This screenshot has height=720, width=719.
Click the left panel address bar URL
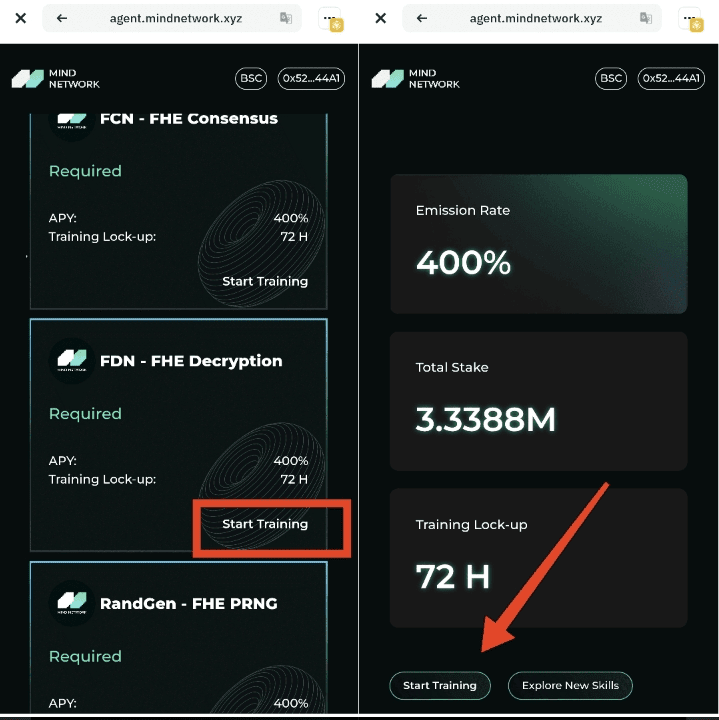pos(176,18)
